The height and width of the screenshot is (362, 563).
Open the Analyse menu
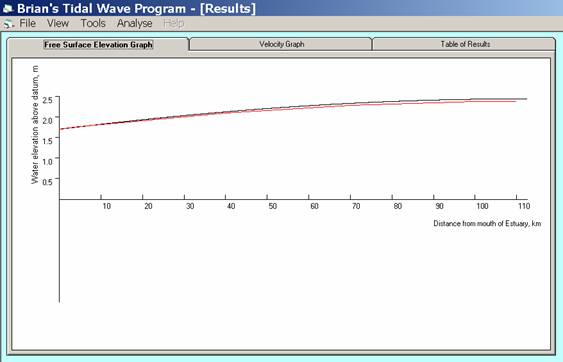[x=135, y=23]
